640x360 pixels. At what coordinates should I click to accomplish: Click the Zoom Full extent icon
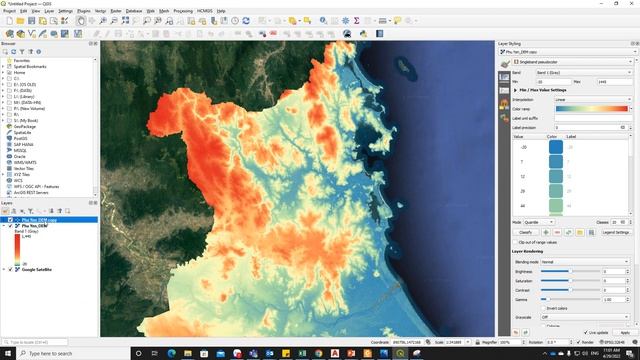(125, 21)
